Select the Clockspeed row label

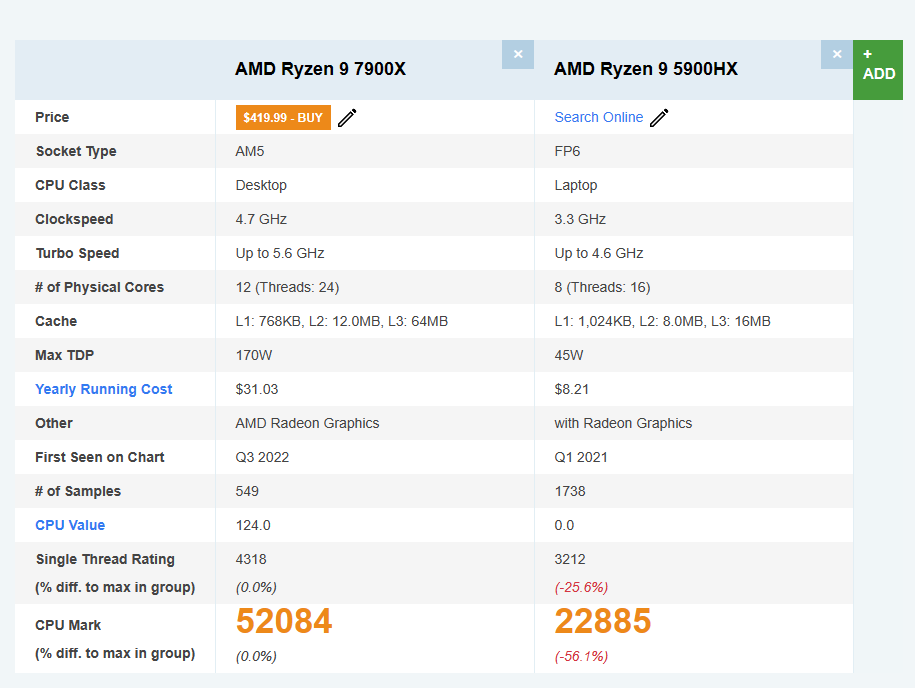coord(74,219)
